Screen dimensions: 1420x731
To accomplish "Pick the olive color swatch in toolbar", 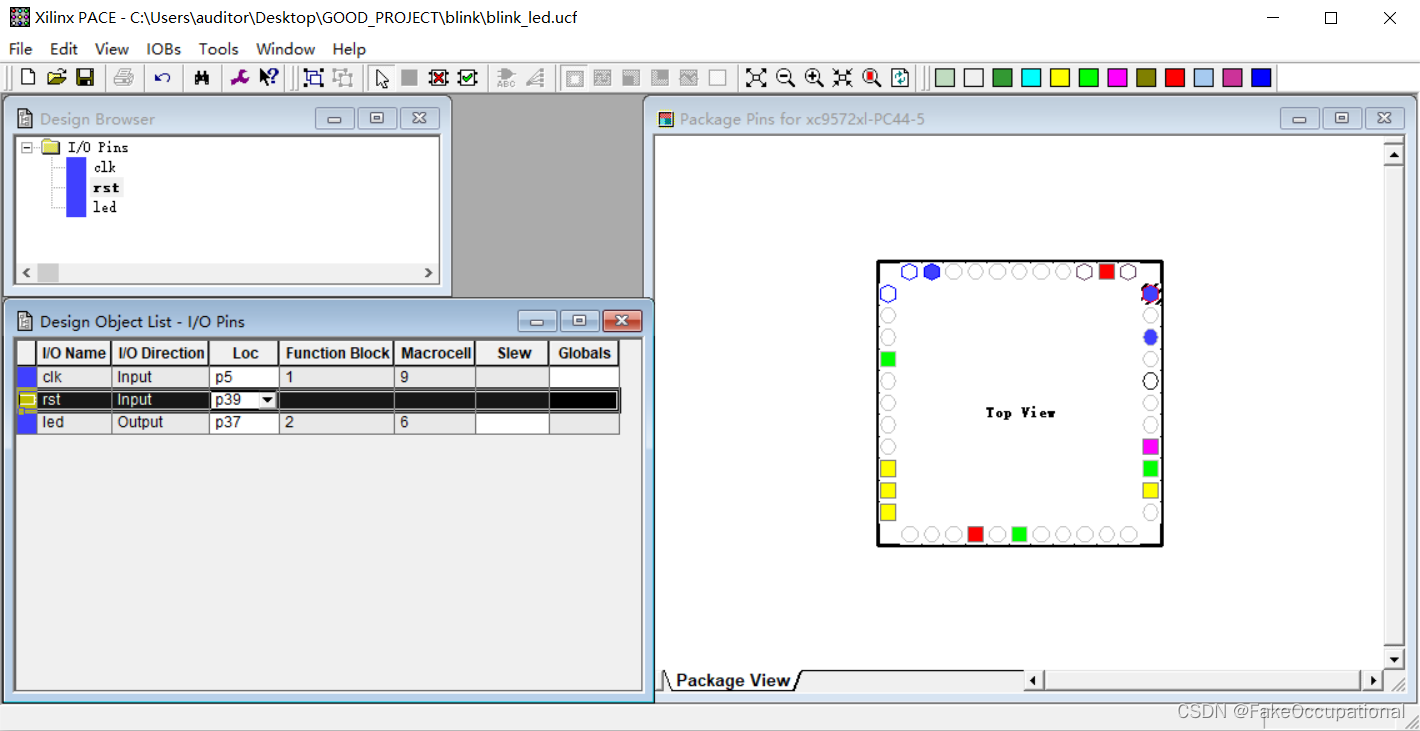I will tap(1146, 78).
